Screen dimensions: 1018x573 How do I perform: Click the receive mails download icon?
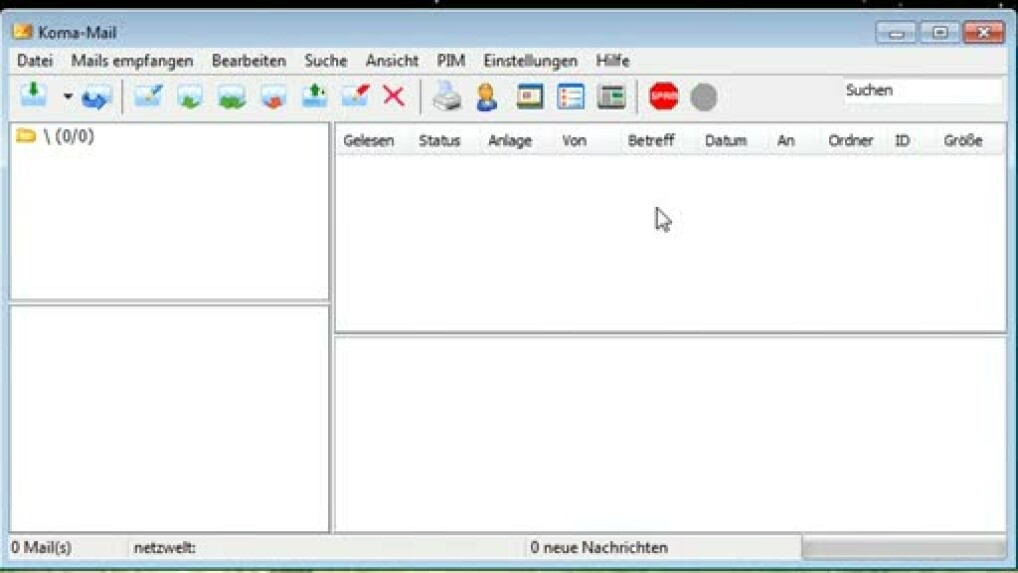pyautogui.click(x=33, y=96)
